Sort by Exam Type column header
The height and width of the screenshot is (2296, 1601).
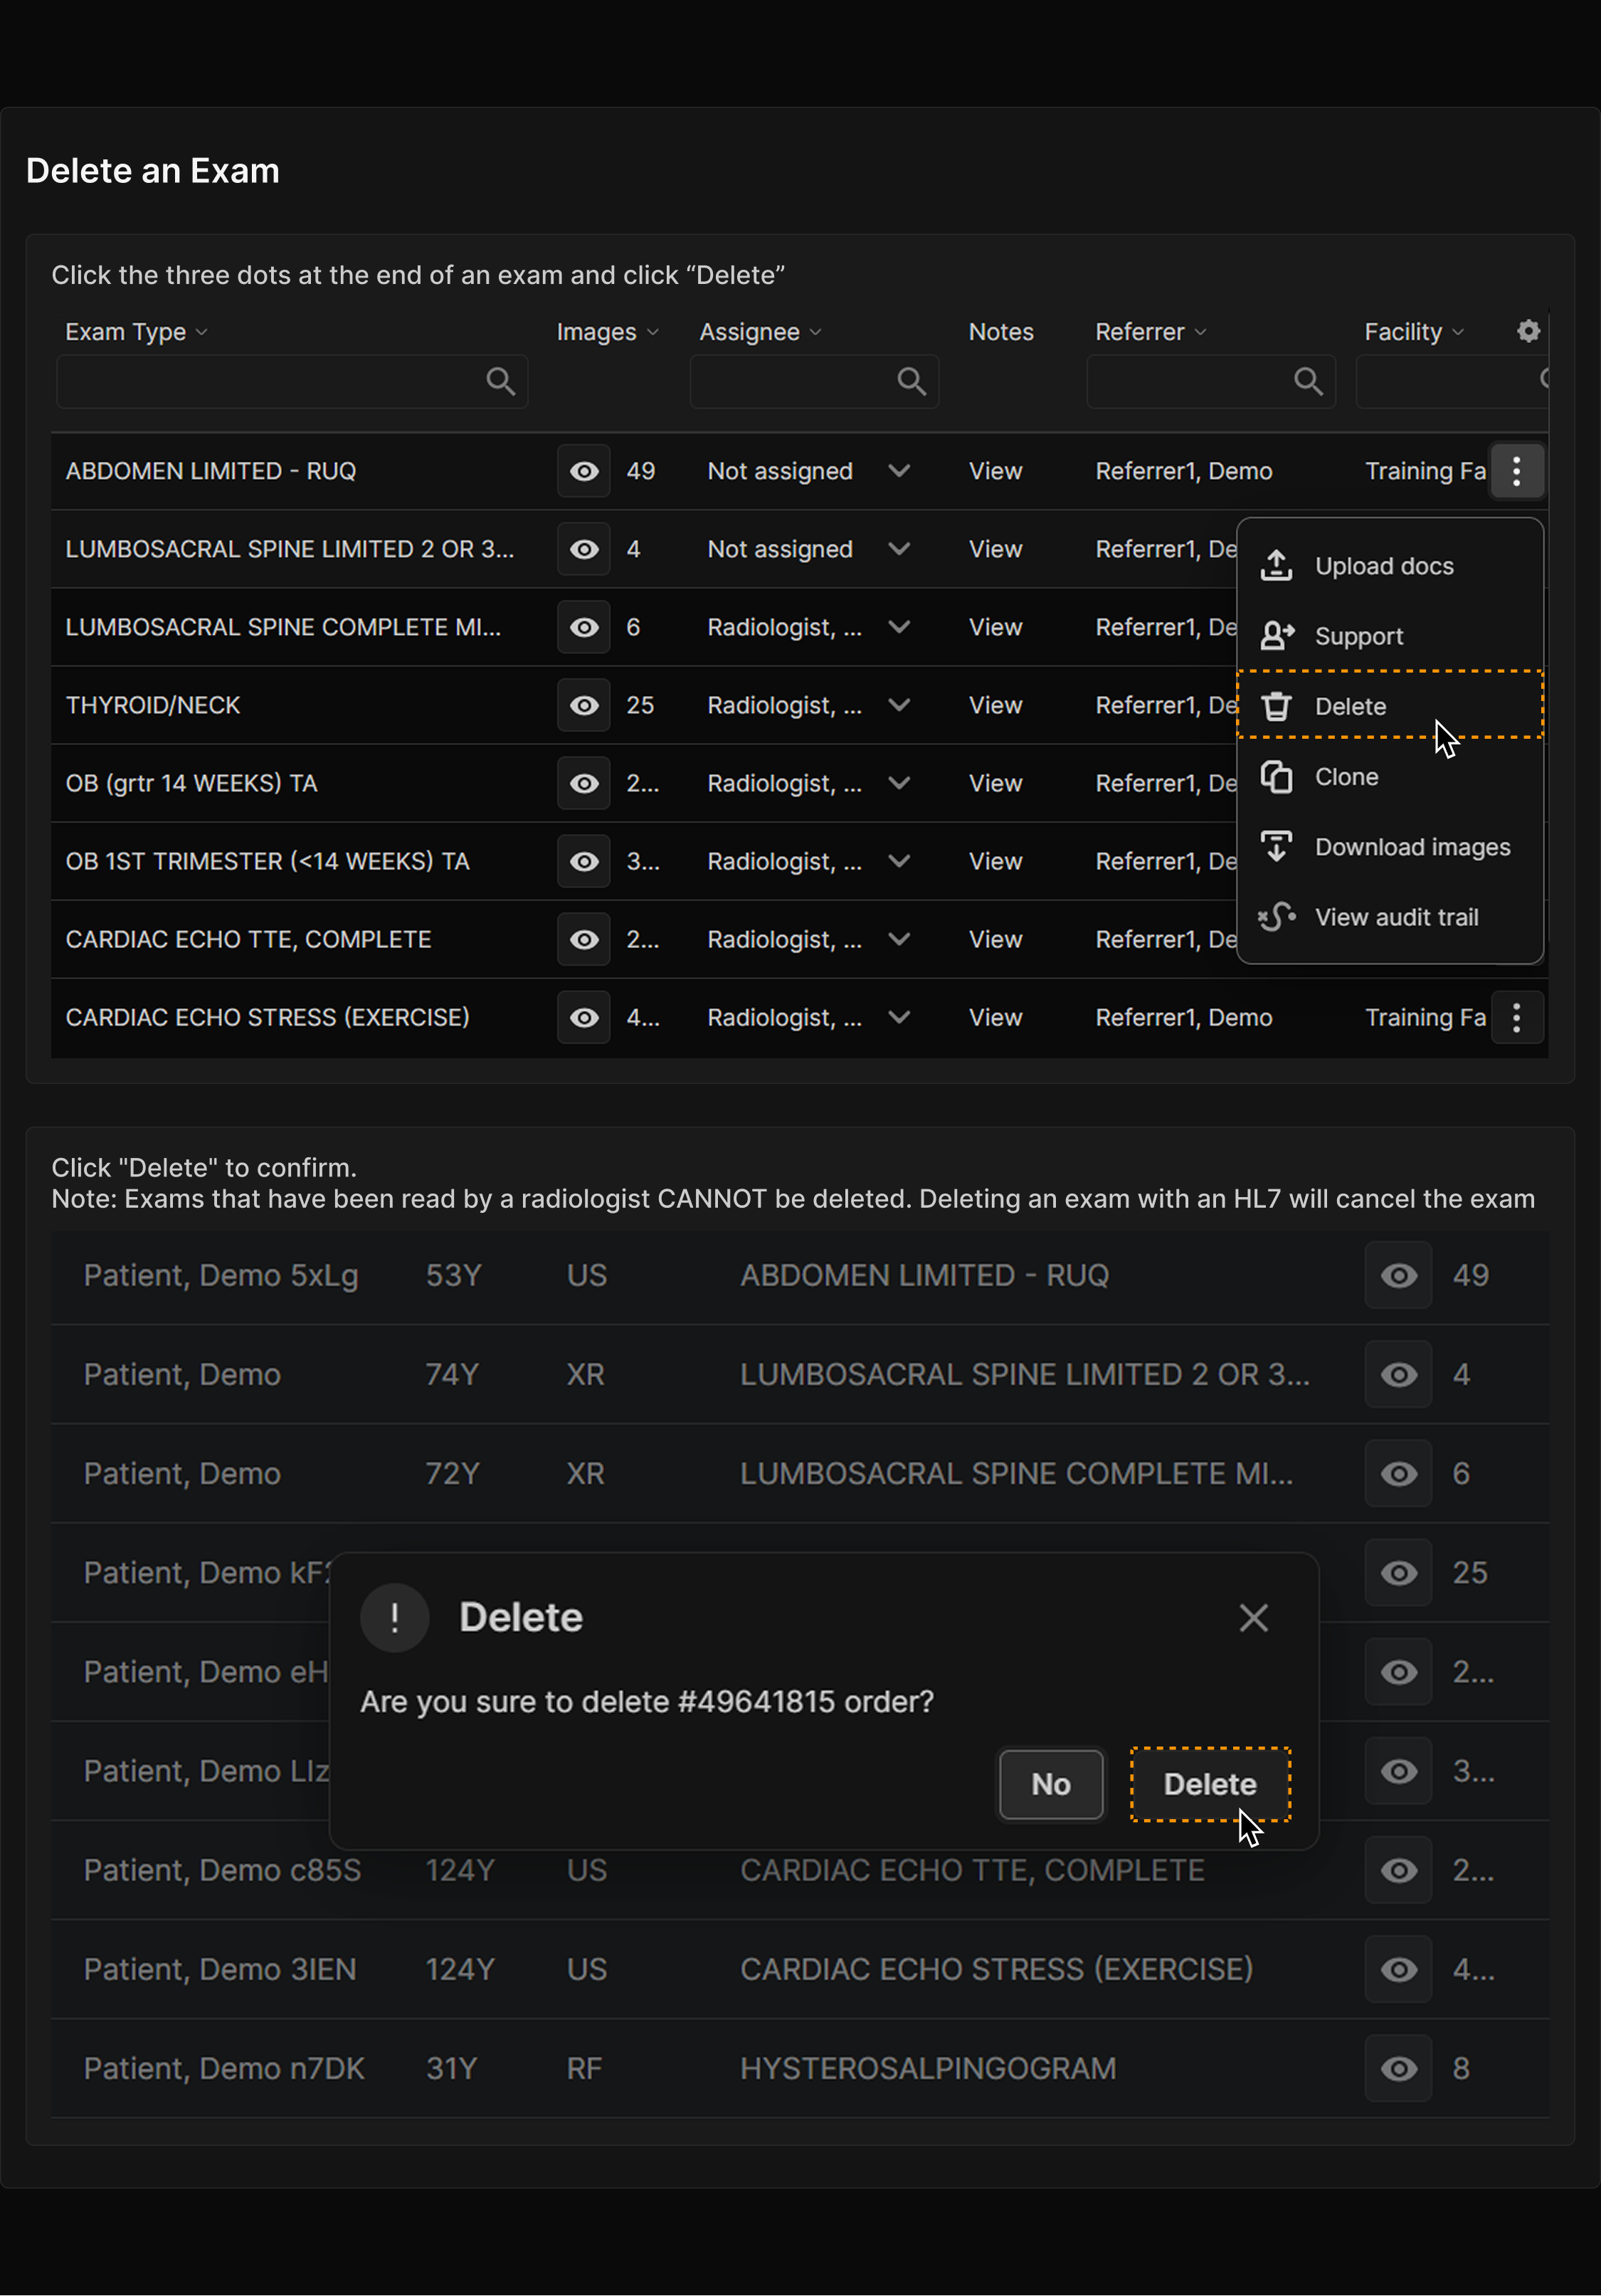click(x=136, y=332)
